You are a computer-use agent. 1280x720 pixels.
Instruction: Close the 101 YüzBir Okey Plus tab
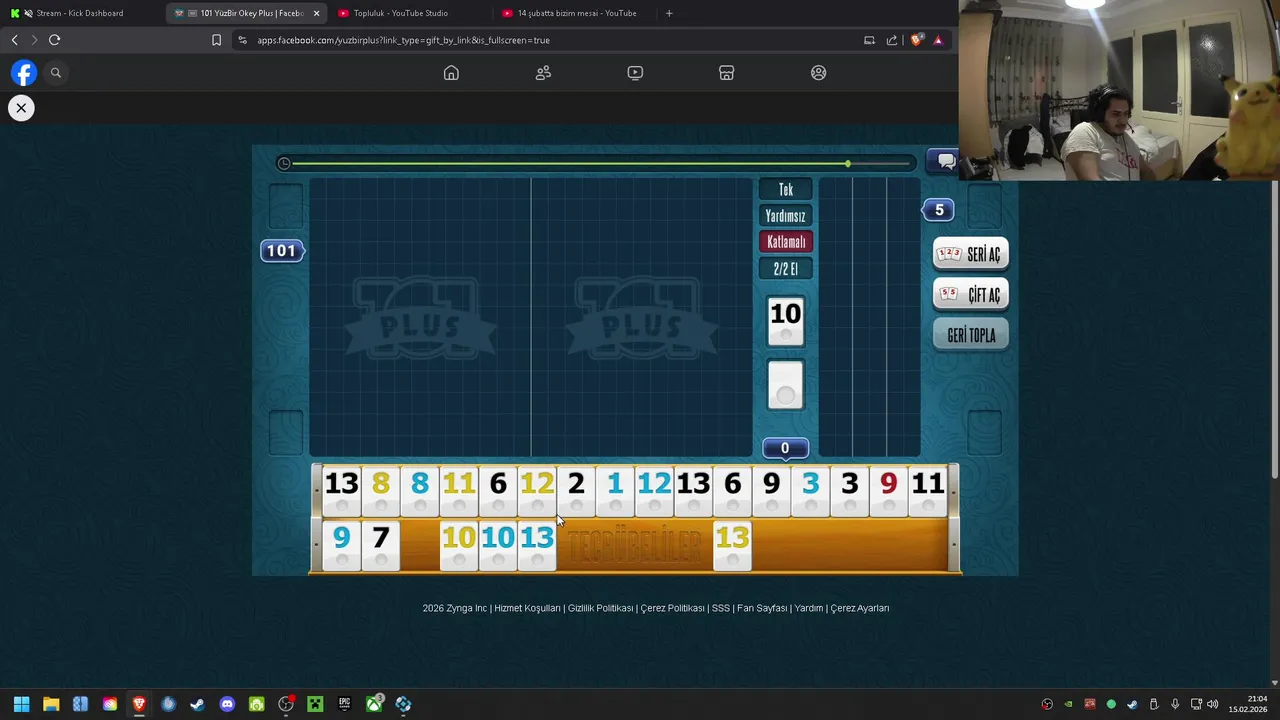(x=316, y=13)
